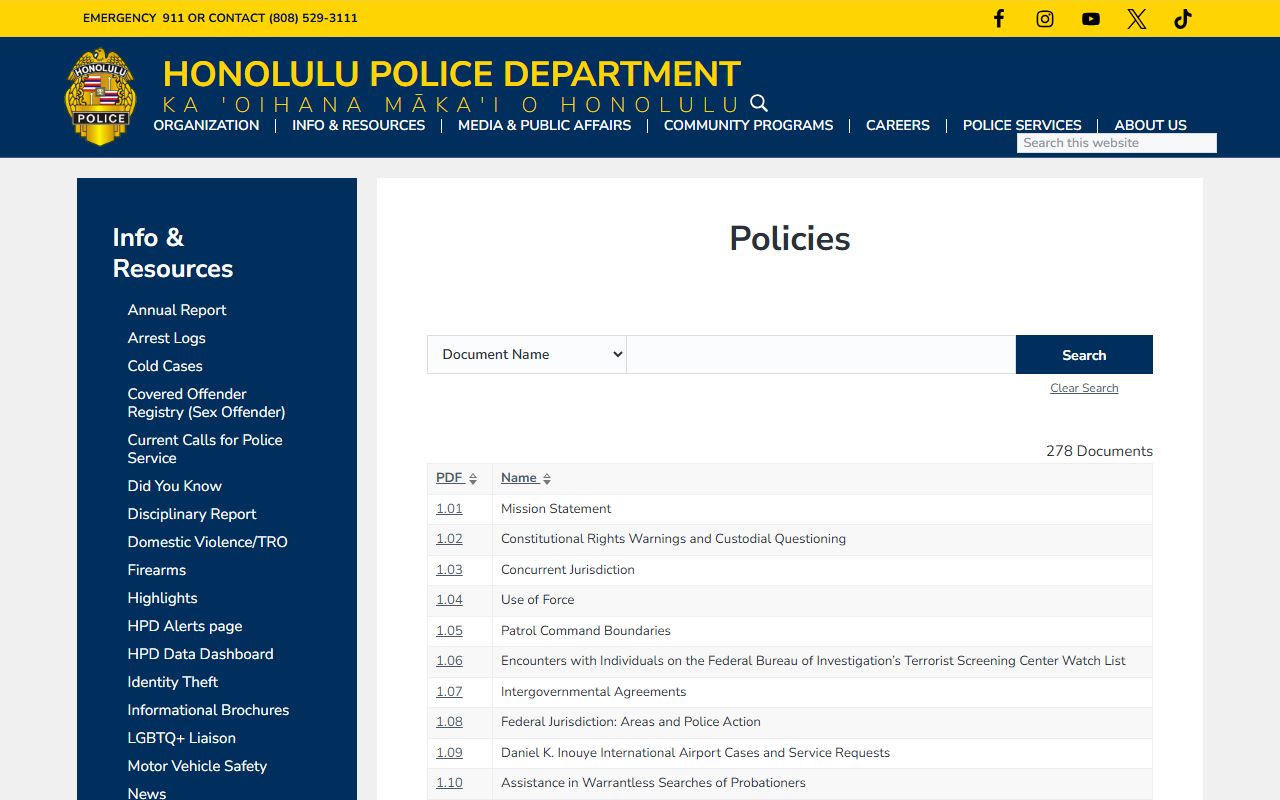Select the Mission Statement row text

click(x=556, y=509)
